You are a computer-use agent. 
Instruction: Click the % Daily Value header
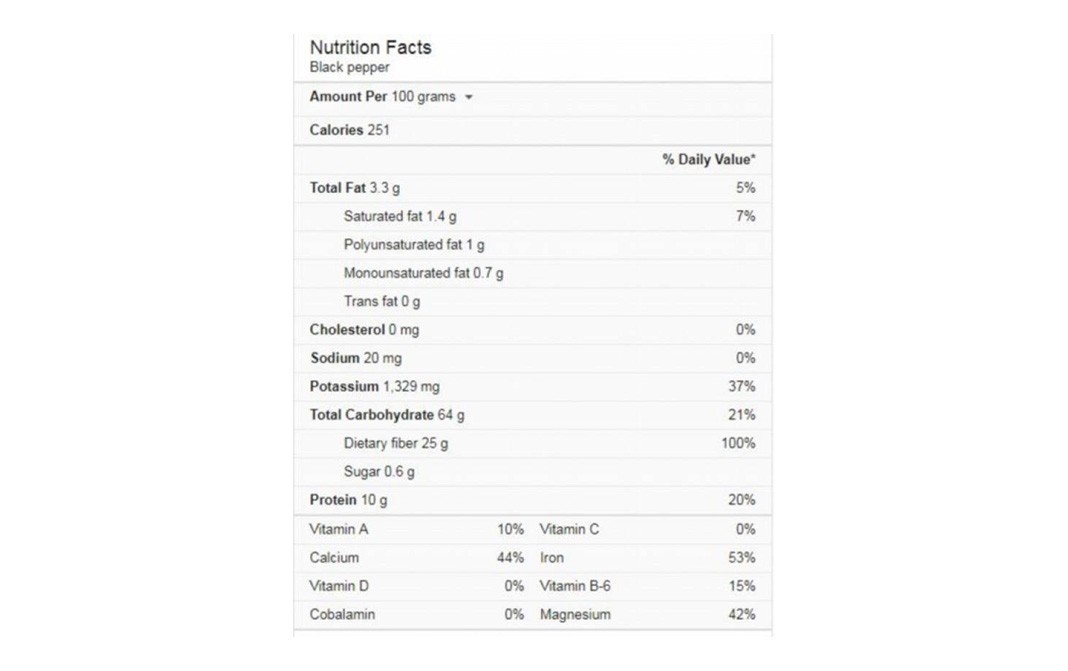pos(709,159)
